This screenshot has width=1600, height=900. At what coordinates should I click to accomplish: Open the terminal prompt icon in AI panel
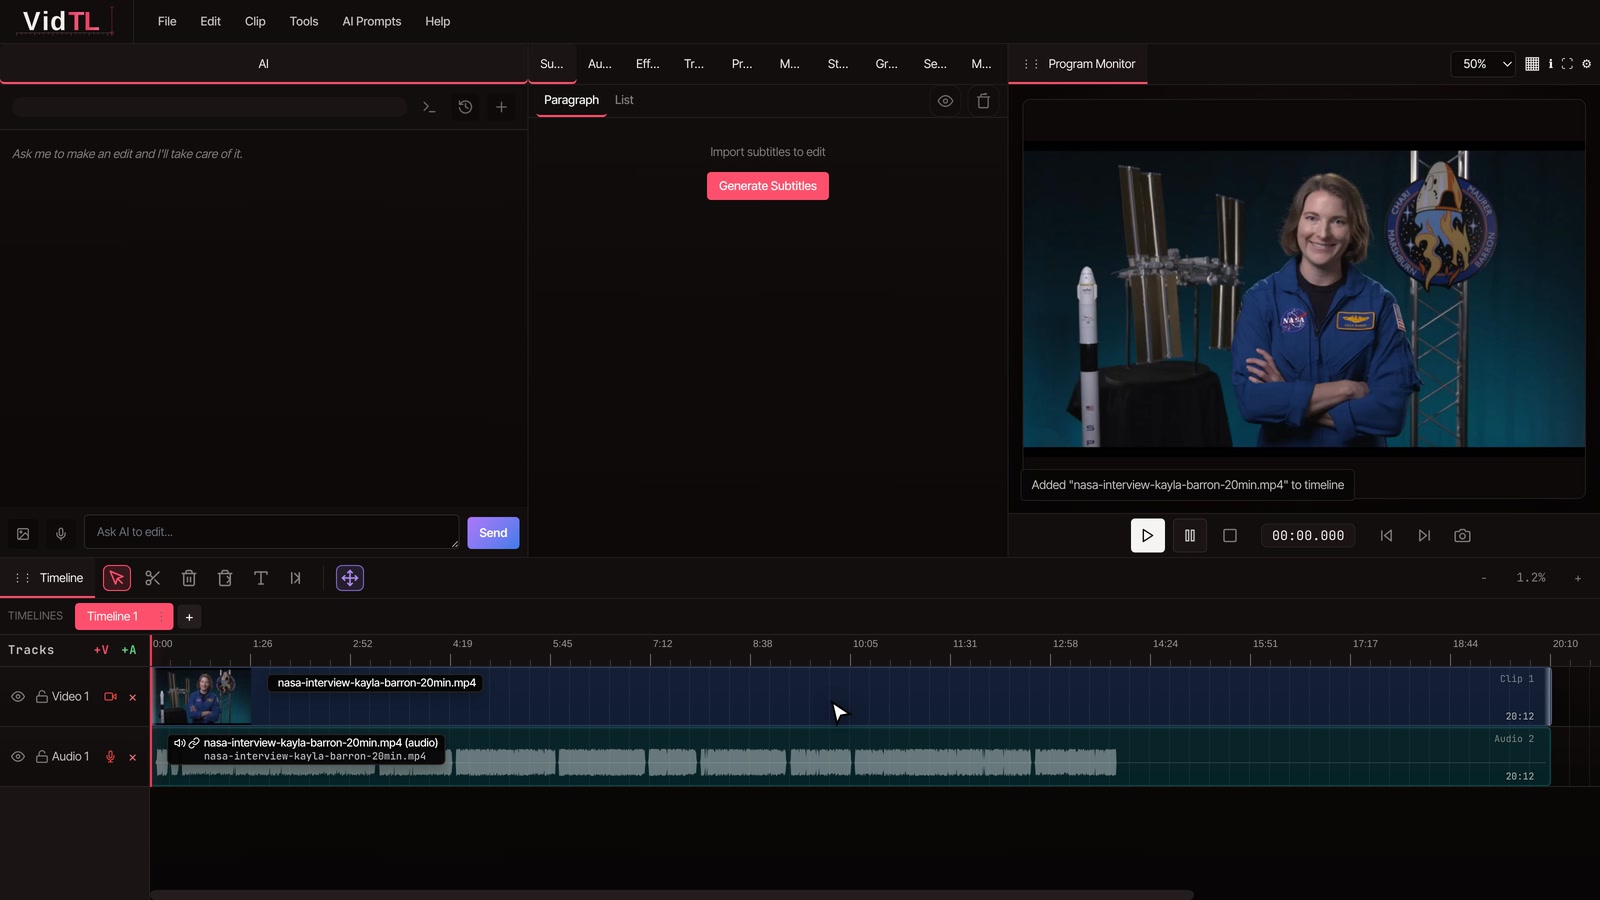pyautogui.click(x=429, y=107)
